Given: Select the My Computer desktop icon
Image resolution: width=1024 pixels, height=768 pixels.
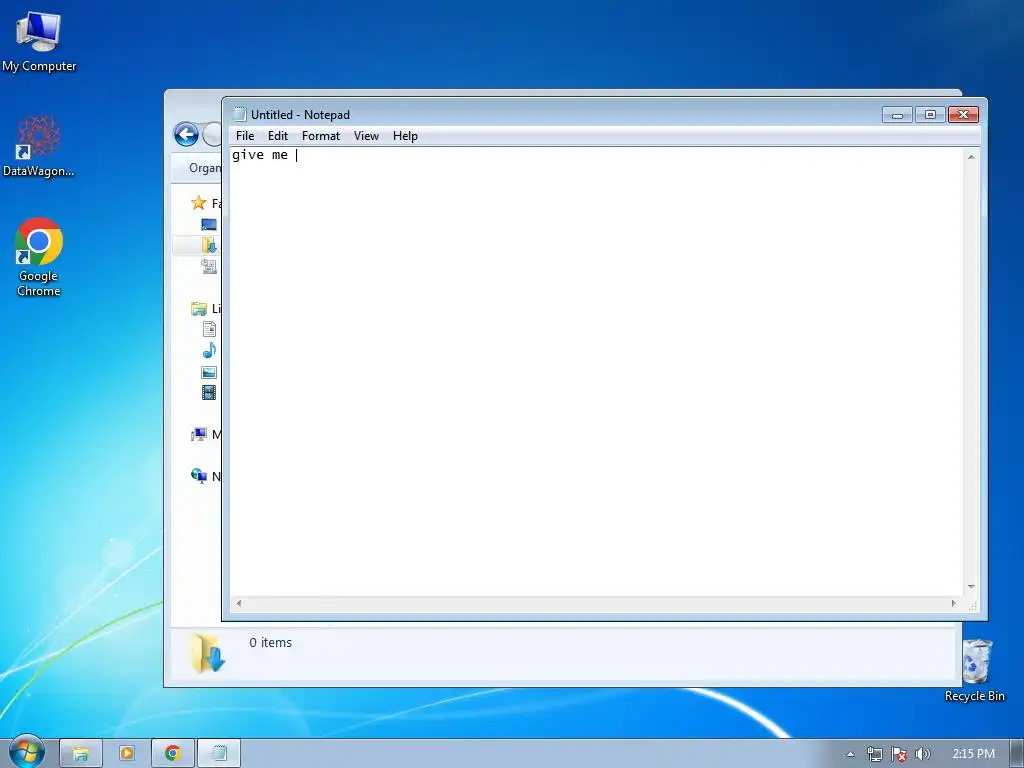Looking at the screenshot, I should [39, 41].
